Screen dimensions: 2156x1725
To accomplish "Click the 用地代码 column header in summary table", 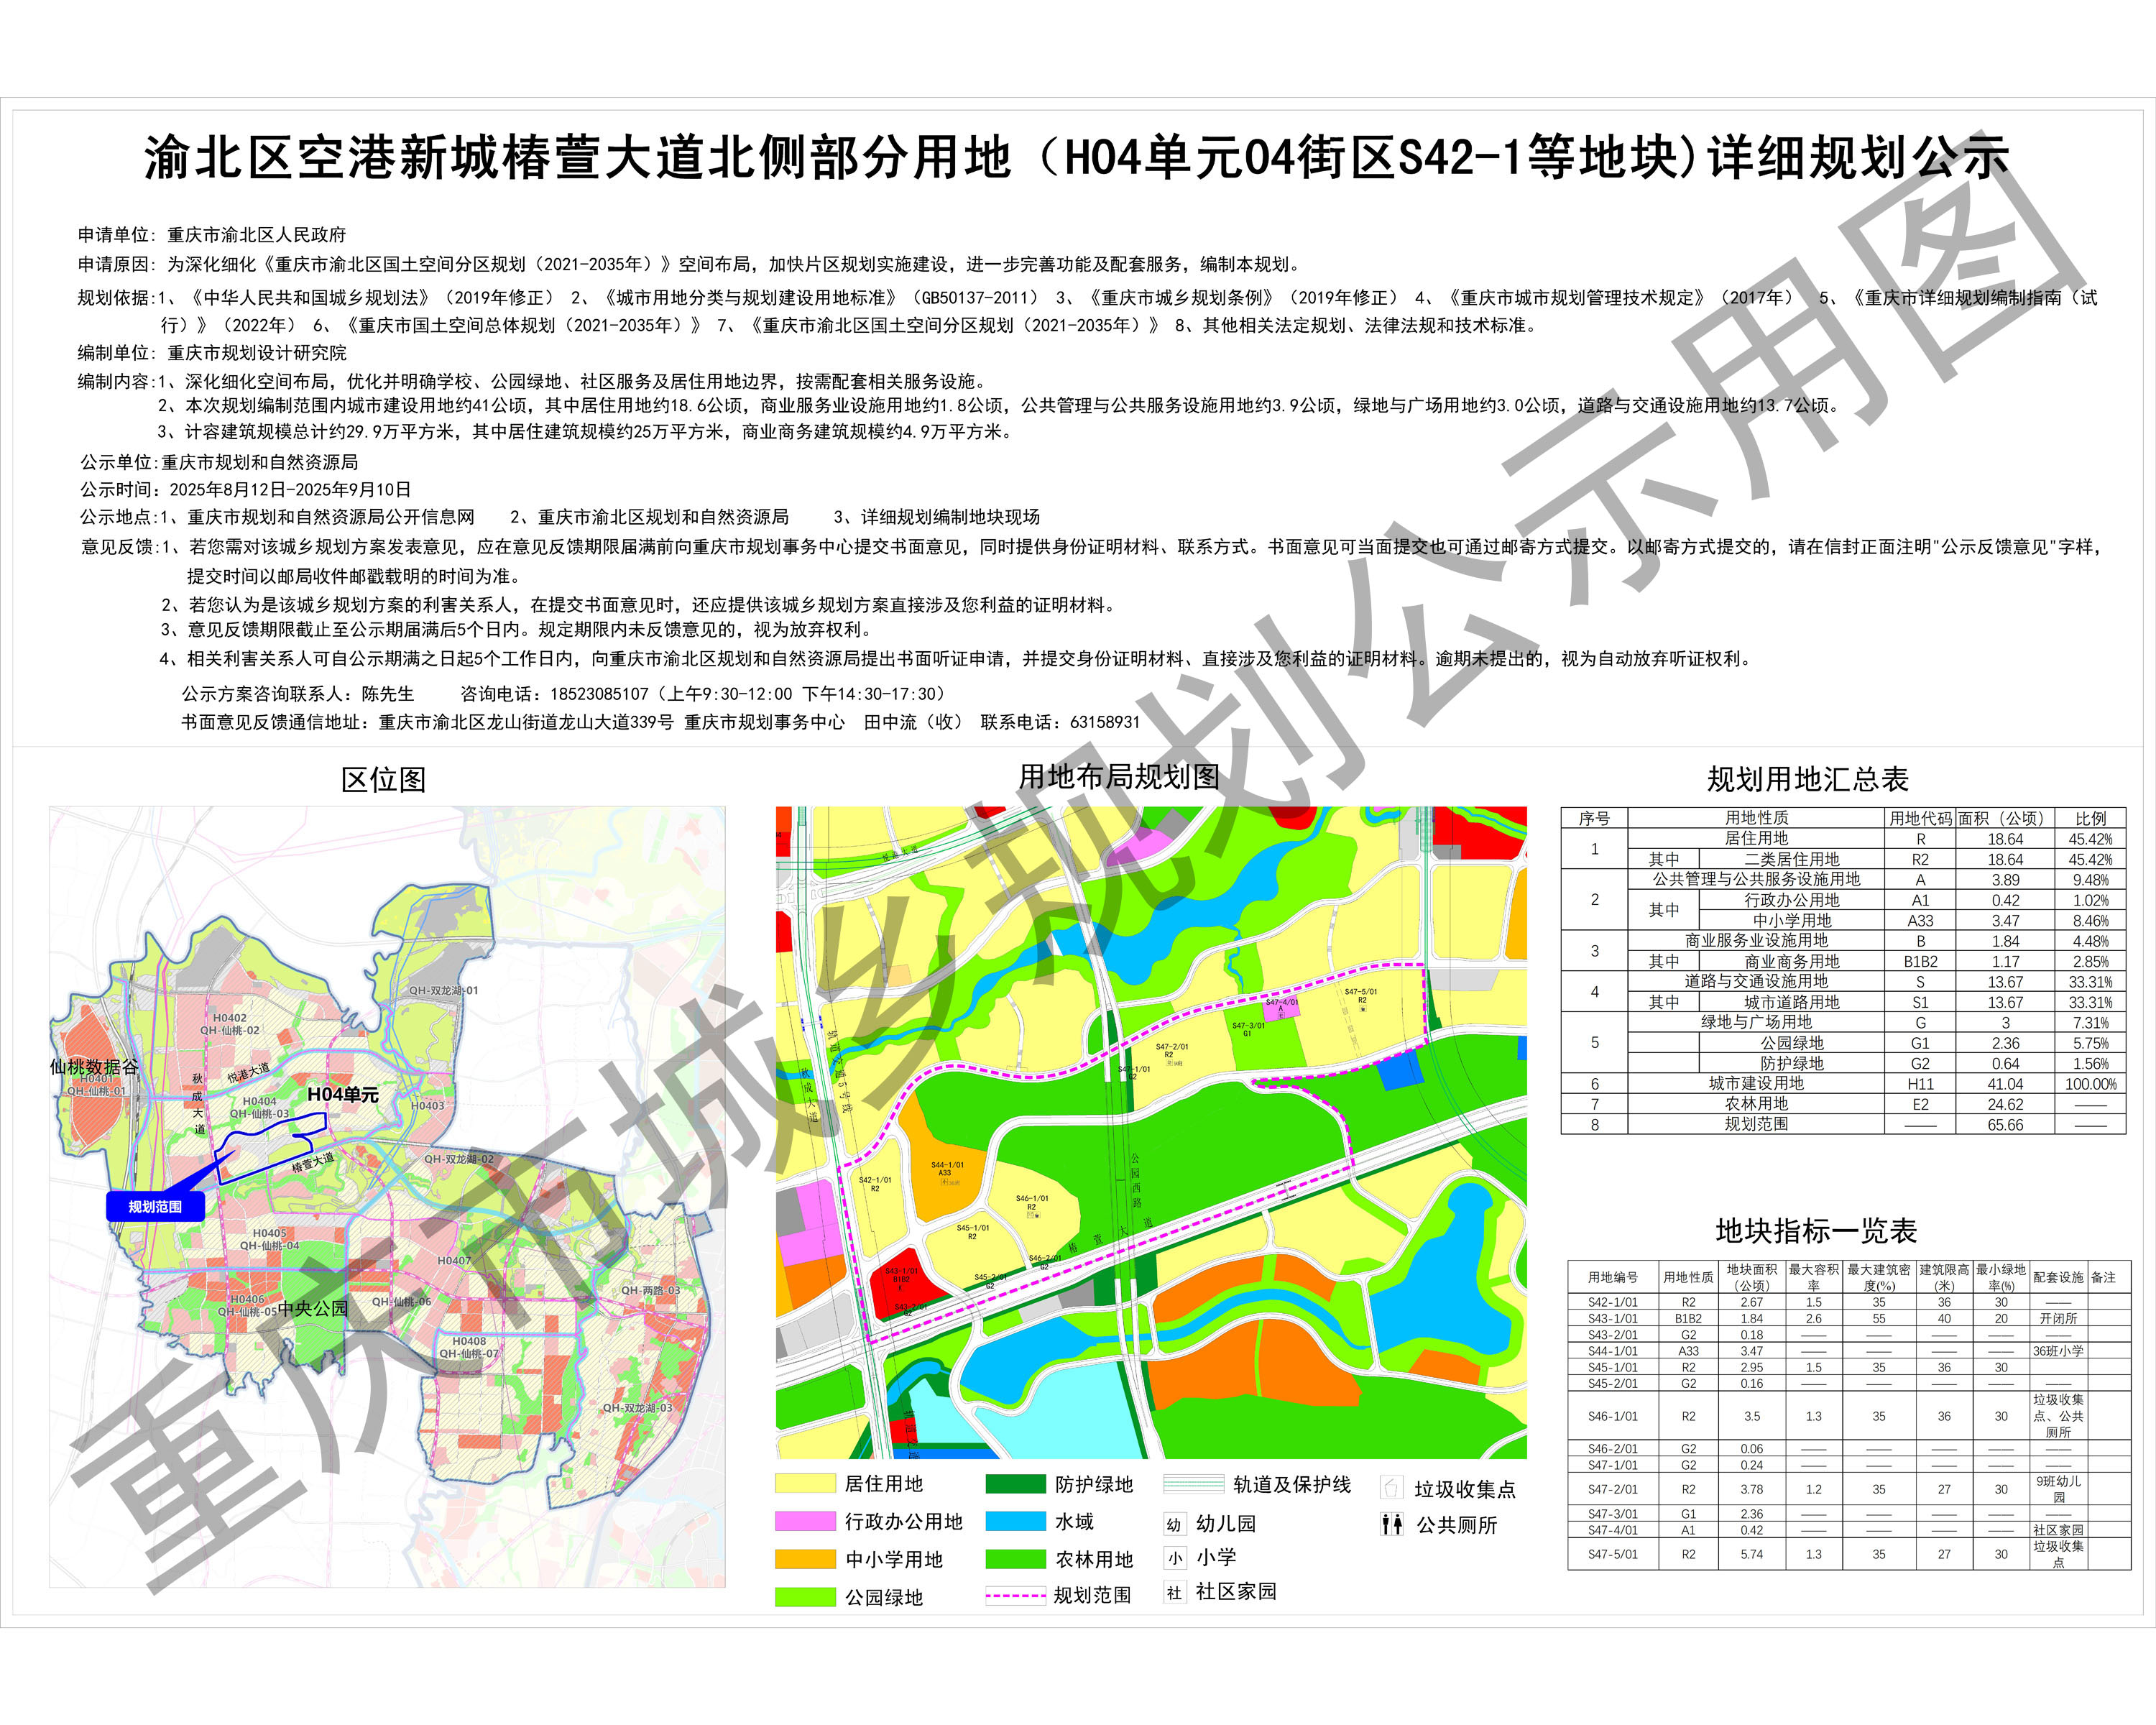I will 1920,818.
